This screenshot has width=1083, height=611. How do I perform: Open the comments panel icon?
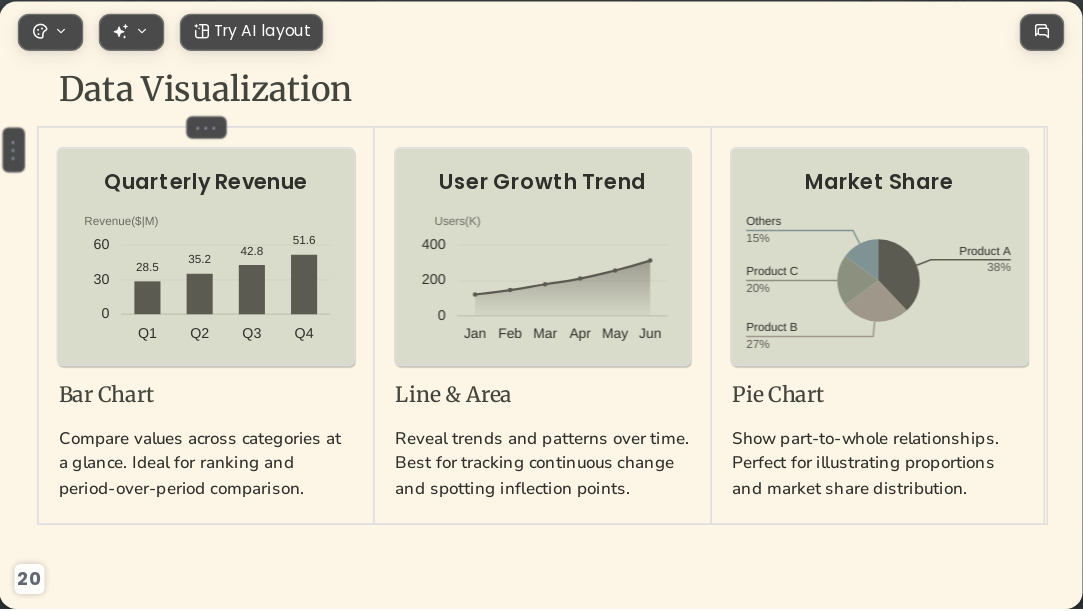coord(1042,32)
